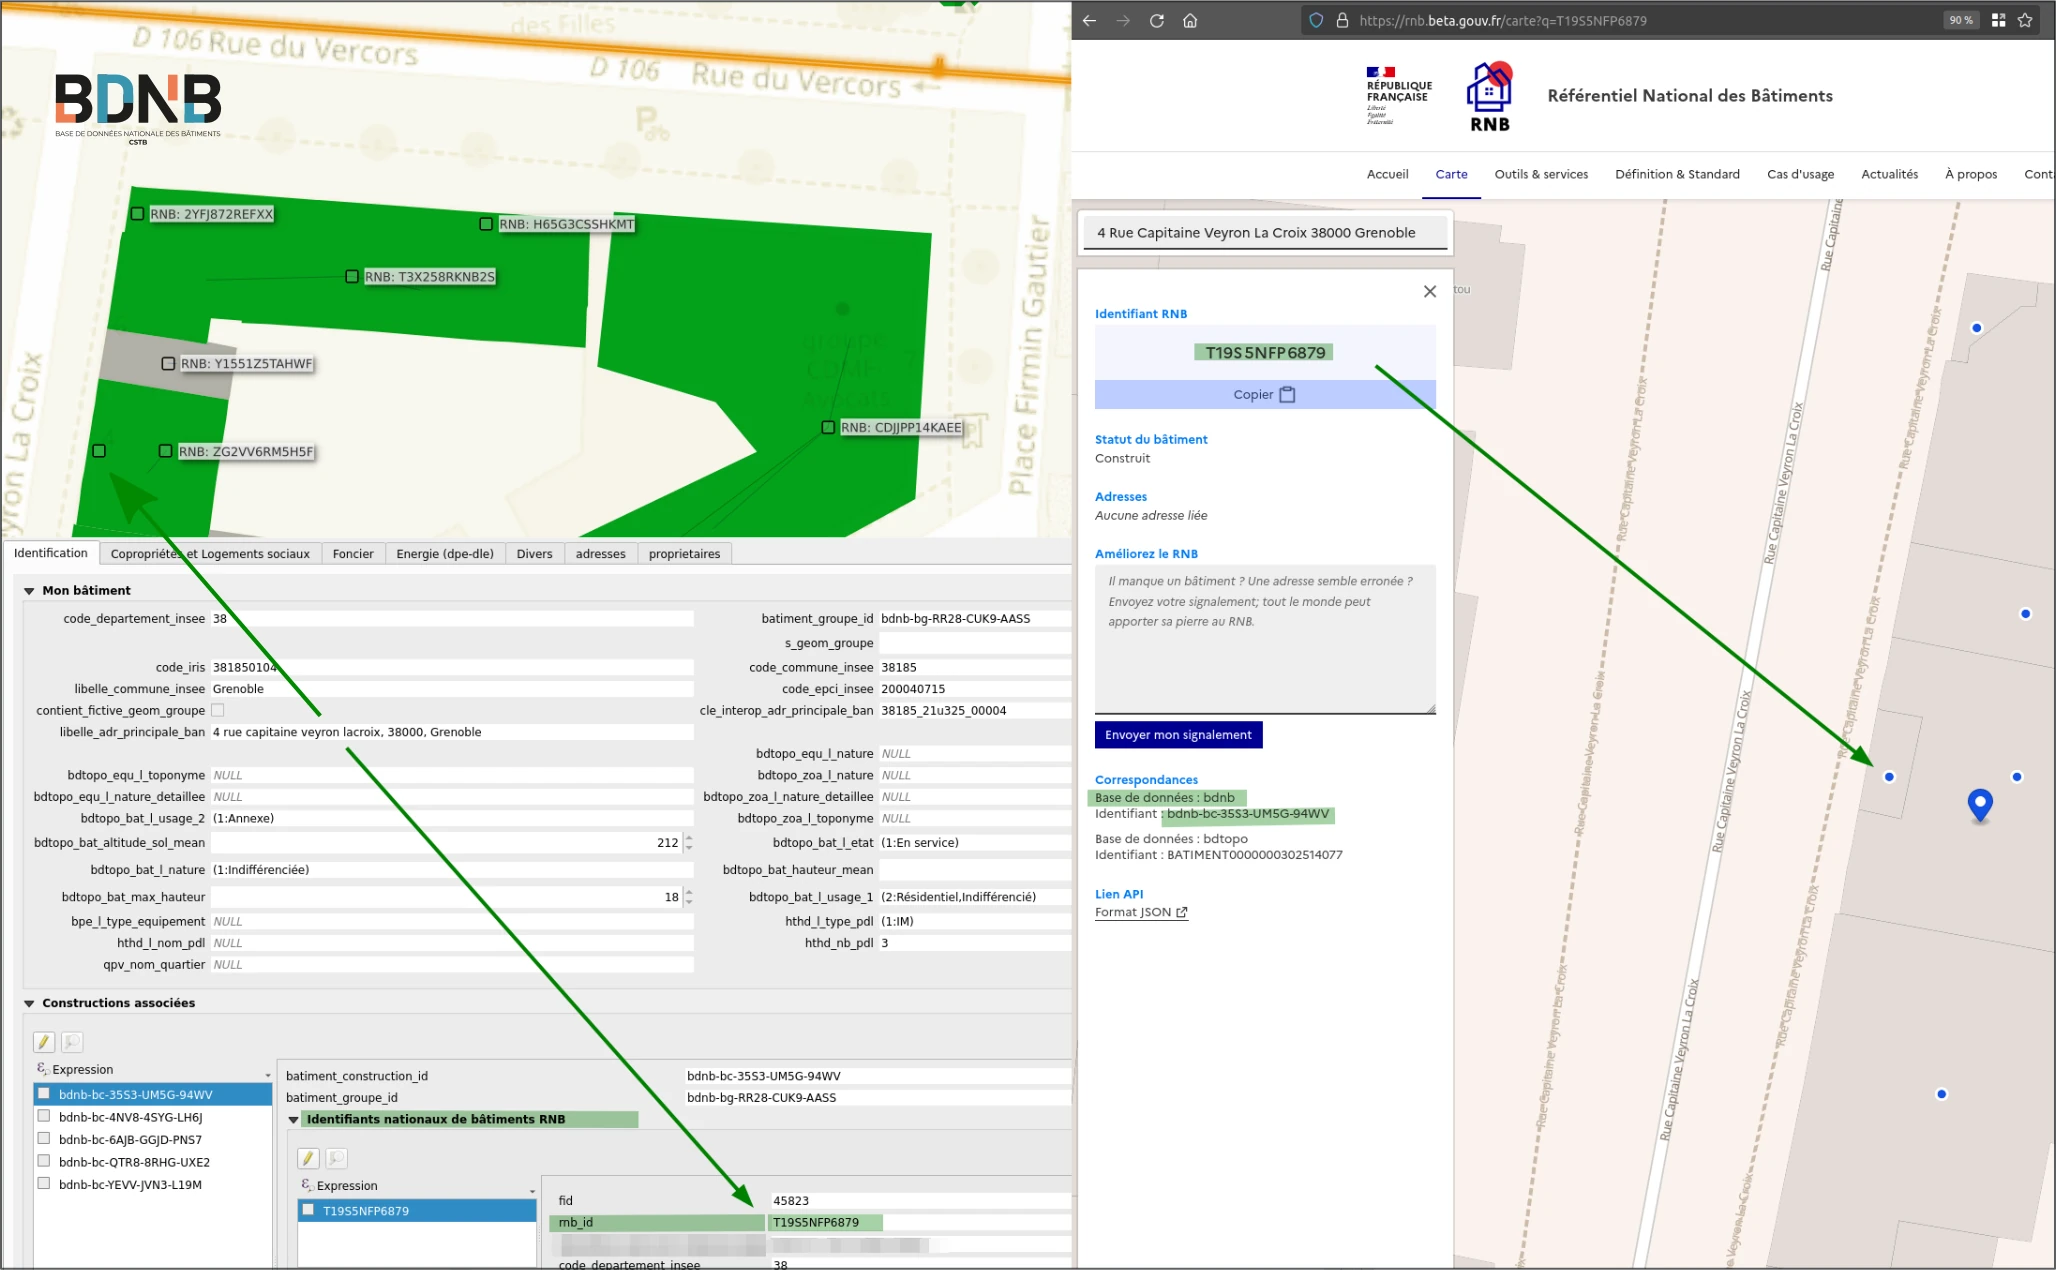Open the browser extensions grid icon
Screen dimensions: 2056x1270
tap(1998, 20)
